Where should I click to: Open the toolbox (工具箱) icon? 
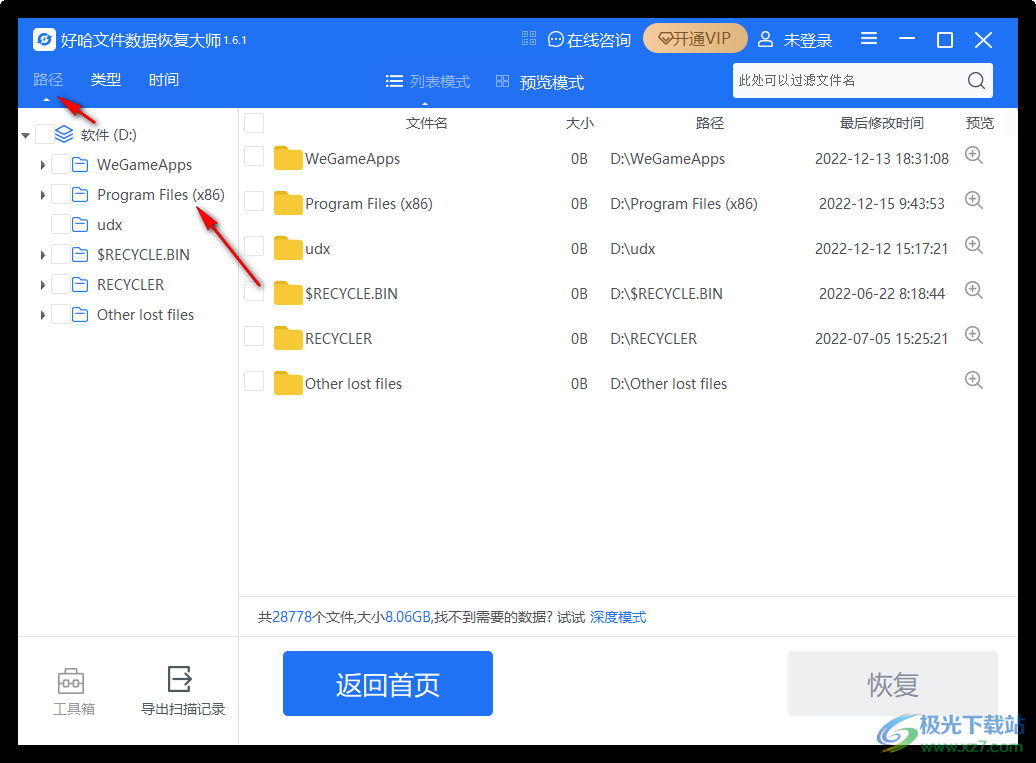(71, 680)
